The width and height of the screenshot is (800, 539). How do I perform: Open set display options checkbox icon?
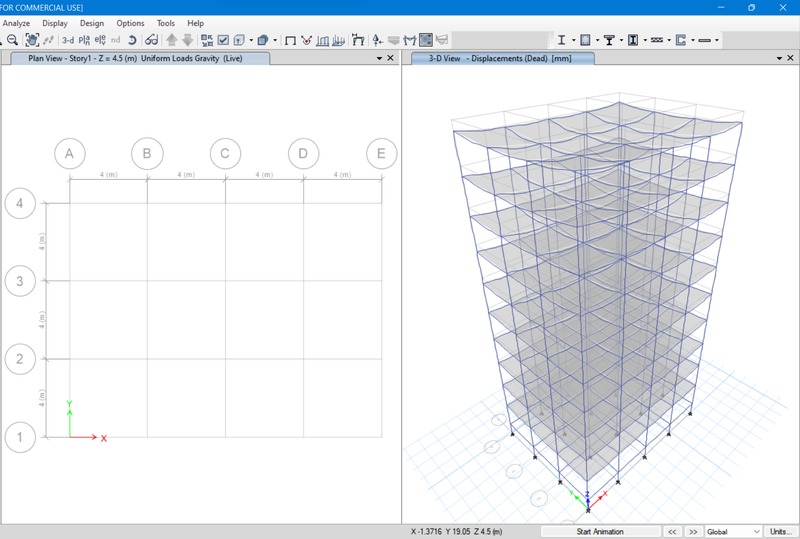tap(223, 40)
